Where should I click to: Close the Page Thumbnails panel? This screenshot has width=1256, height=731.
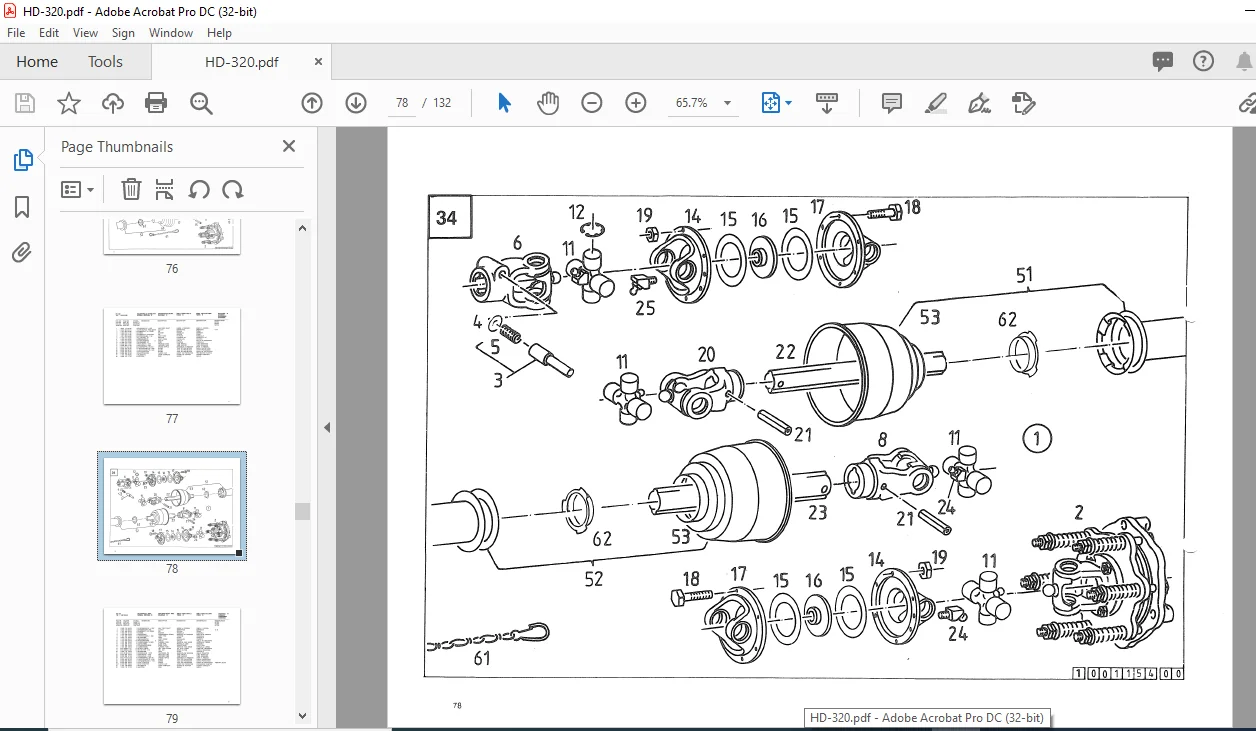point(289,146)
